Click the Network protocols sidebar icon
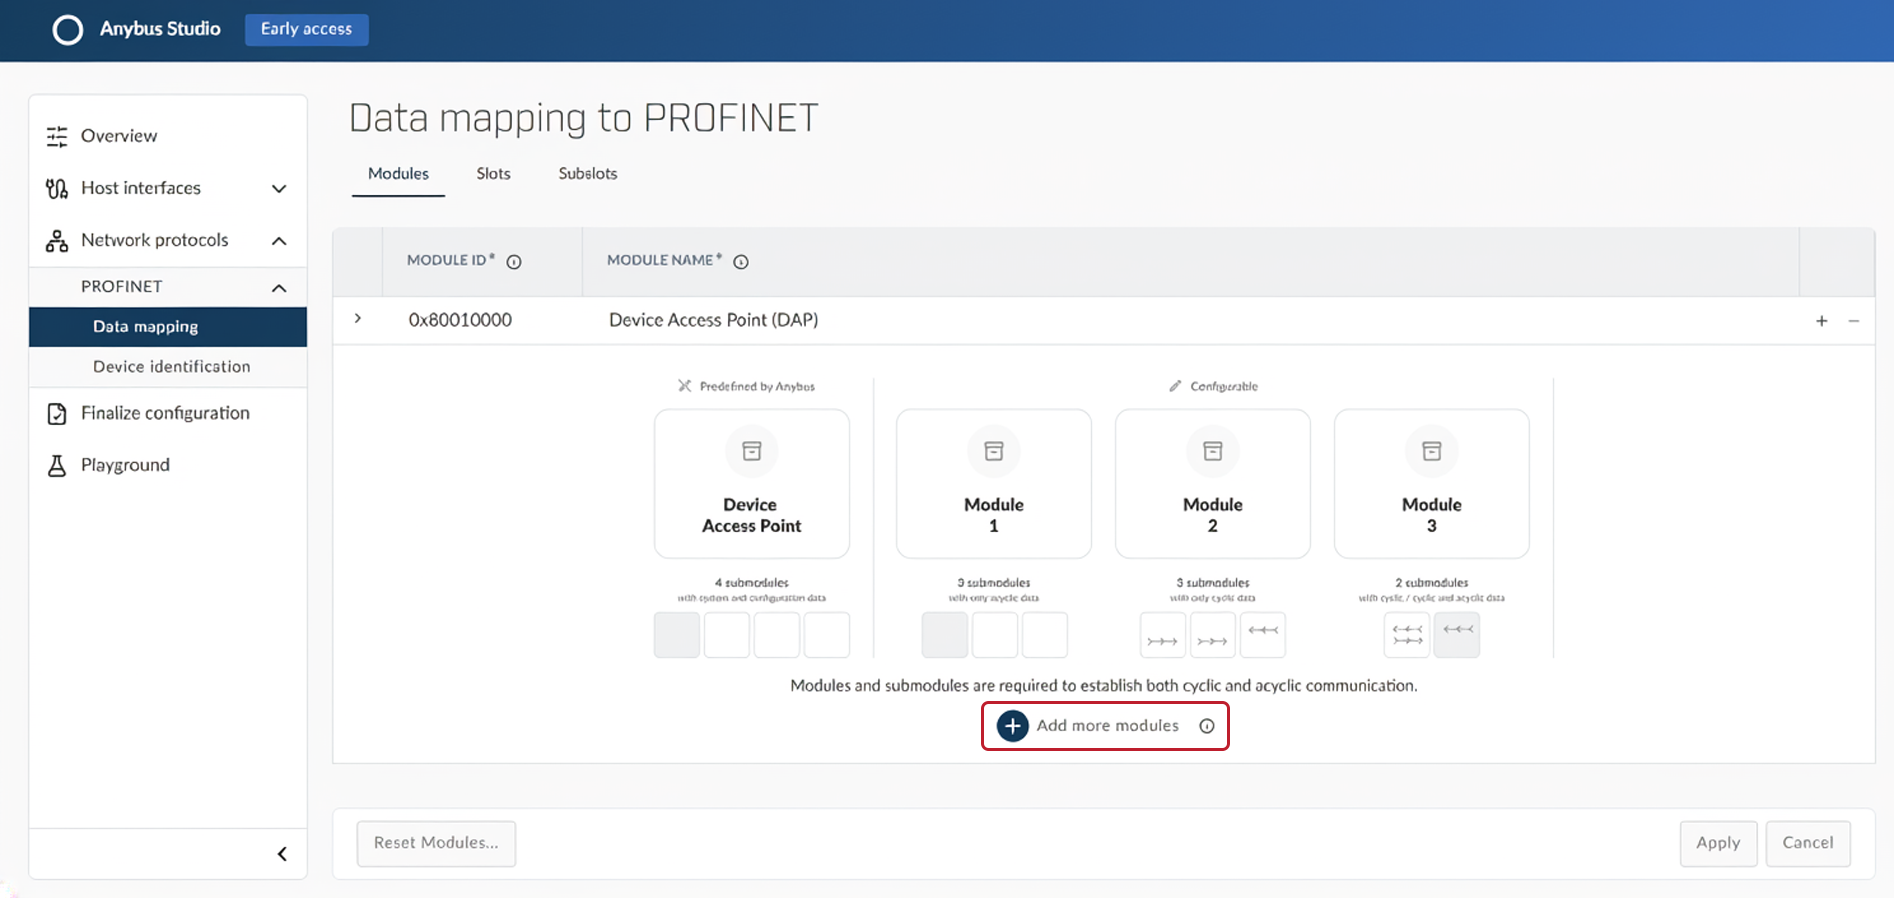Viewport: 1894px width, 898px height. (57, 241)
